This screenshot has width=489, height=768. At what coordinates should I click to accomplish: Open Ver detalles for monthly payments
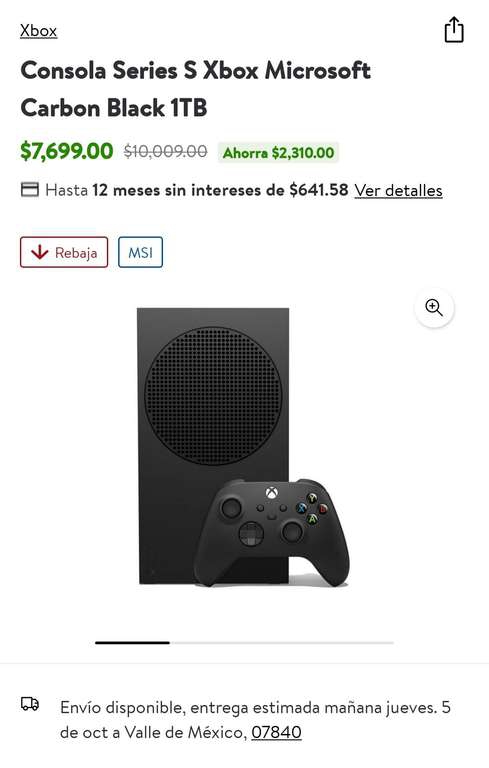click(x=398, y=190)
